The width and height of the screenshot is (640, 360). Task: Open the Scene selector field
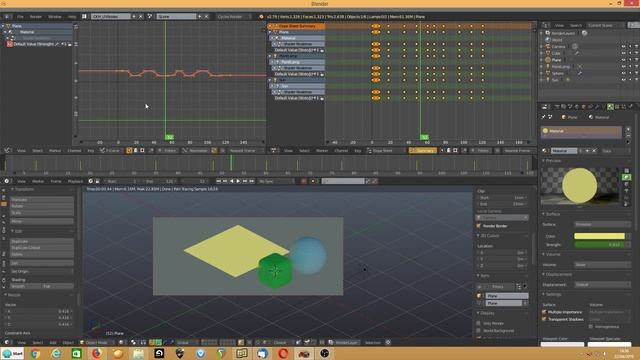point(176,17)
